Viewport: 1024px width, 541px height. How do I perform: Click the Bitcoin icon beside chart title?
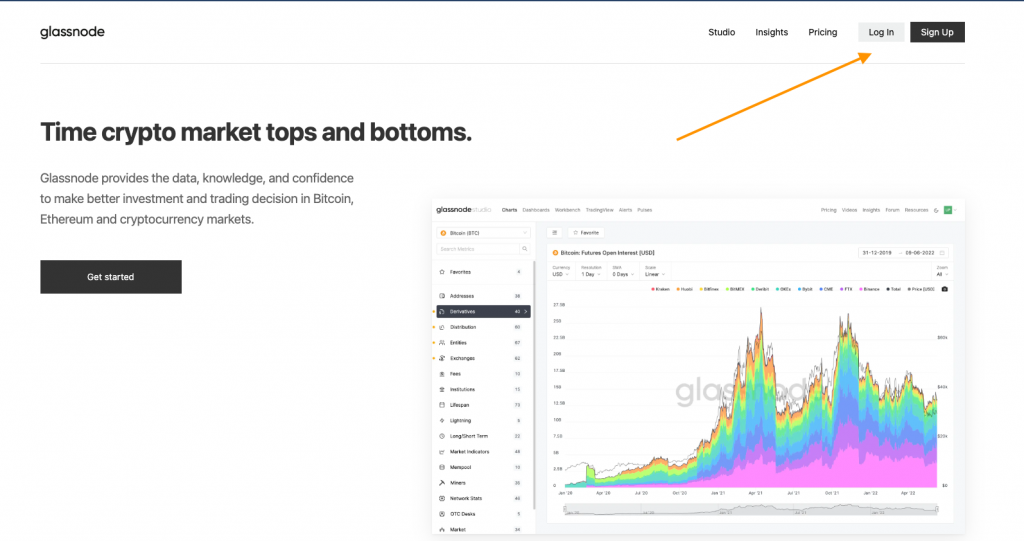556,253
